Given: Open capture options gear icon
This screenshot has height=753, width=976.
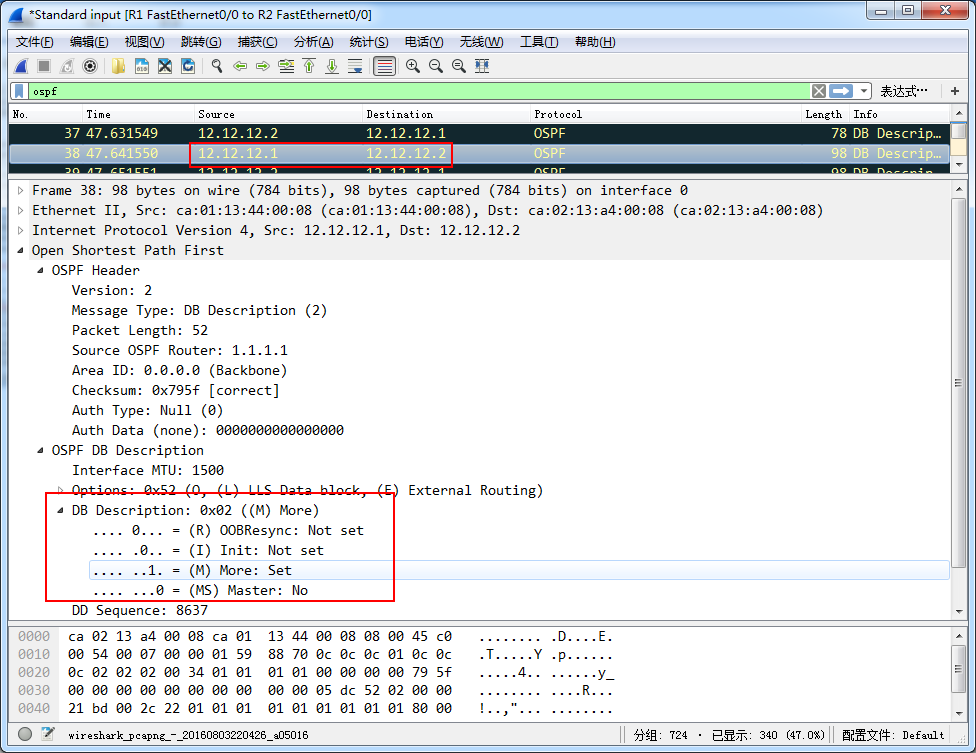Looking at the screenshot, I should [x=90, y=66].
